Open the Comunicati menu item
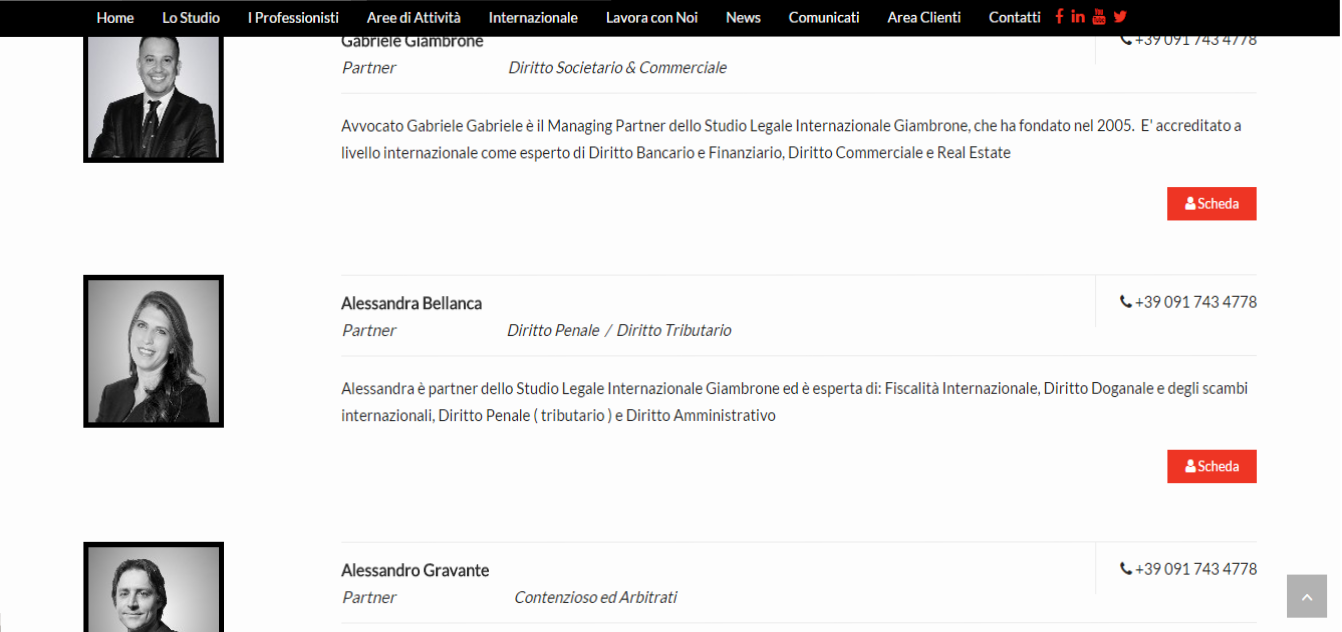1342x632 pixels. (824, 17)
